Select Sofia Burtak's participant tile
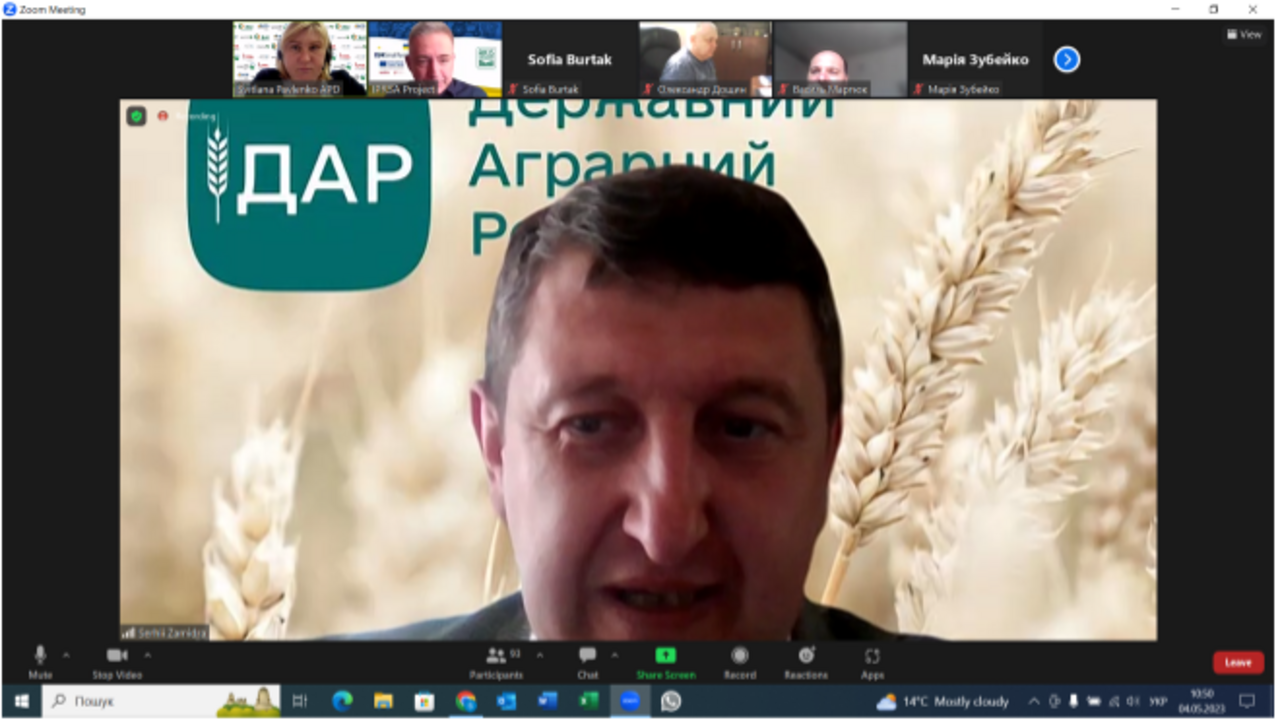Viewport: 1280px width, 722px height. [569, 60]
